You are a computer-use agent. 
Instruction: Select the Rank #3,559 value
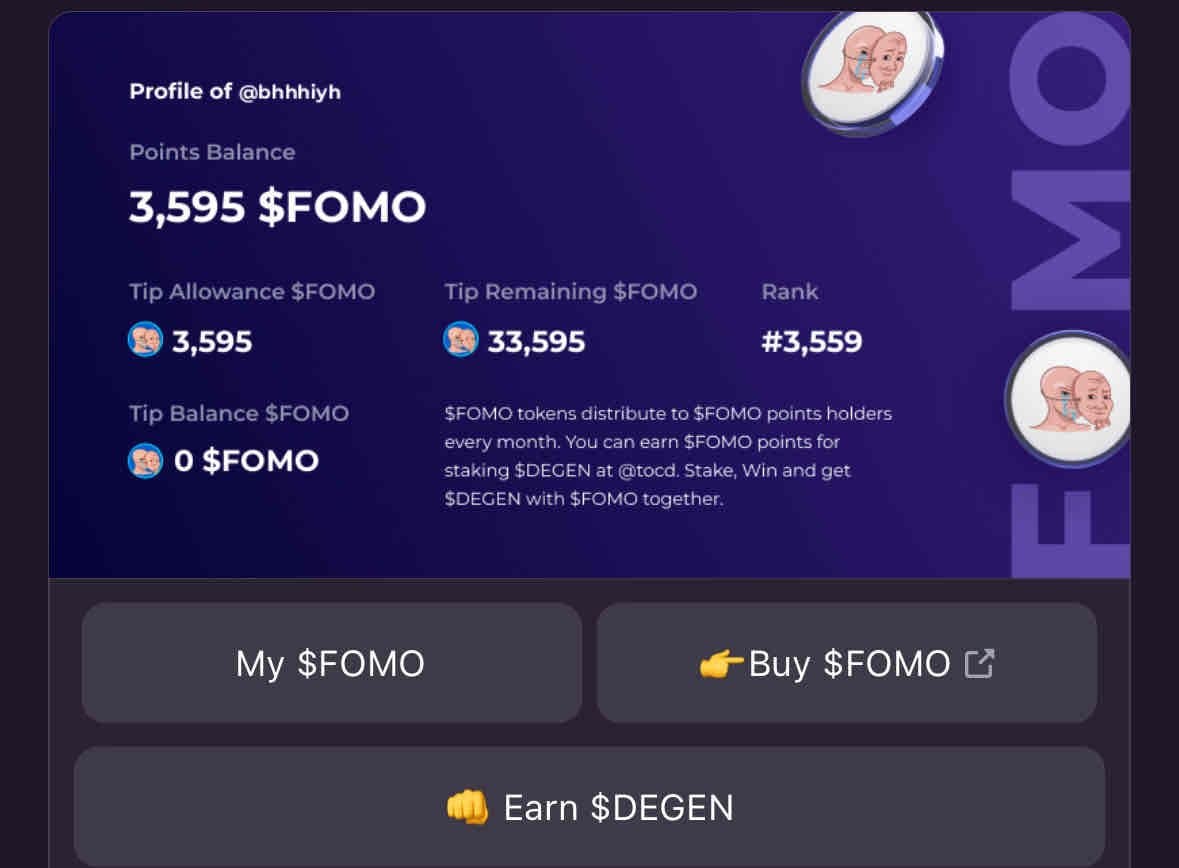(x=811, y=342)
